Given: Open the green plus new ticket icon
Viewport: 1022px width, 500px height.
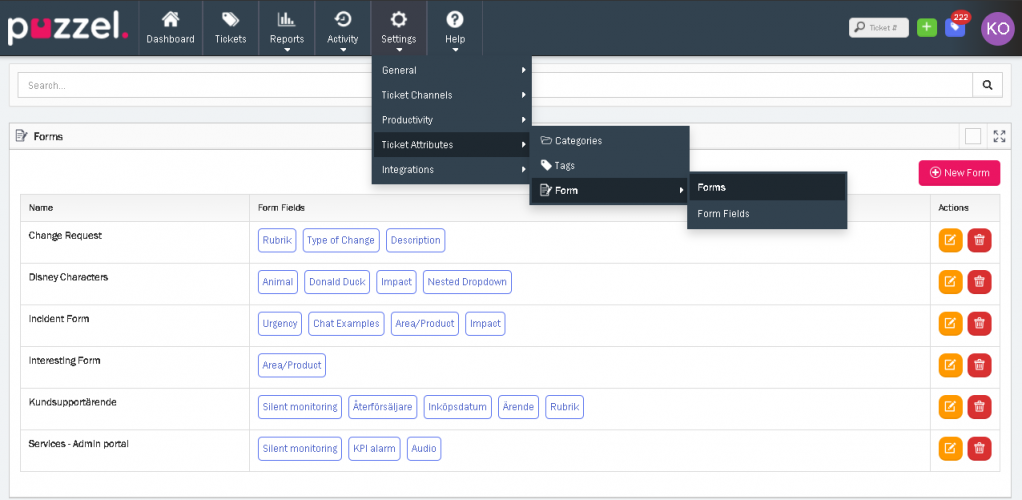Looking at the screenshot, I should click(x=927, y=28).
